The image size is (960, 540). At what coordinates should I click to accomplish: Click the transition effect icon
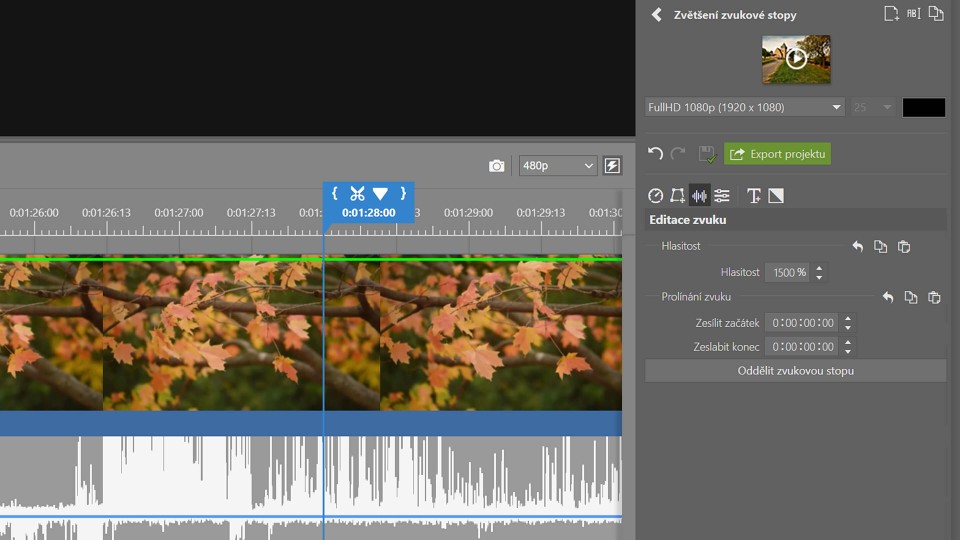(776, 196)
